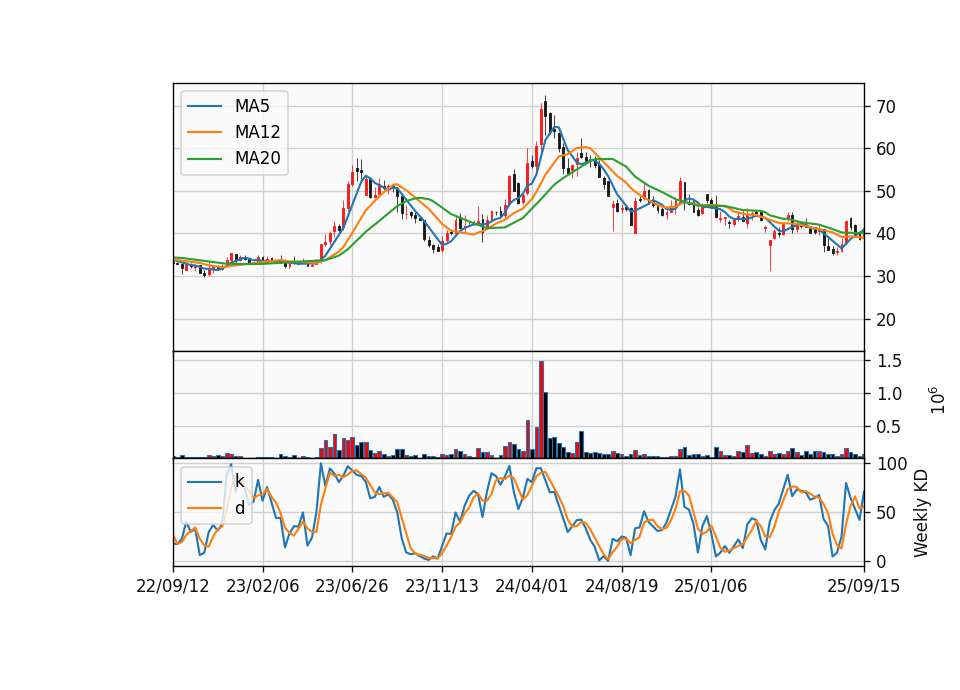Click the 25/01/06 date axis label

tap(711, 586)
